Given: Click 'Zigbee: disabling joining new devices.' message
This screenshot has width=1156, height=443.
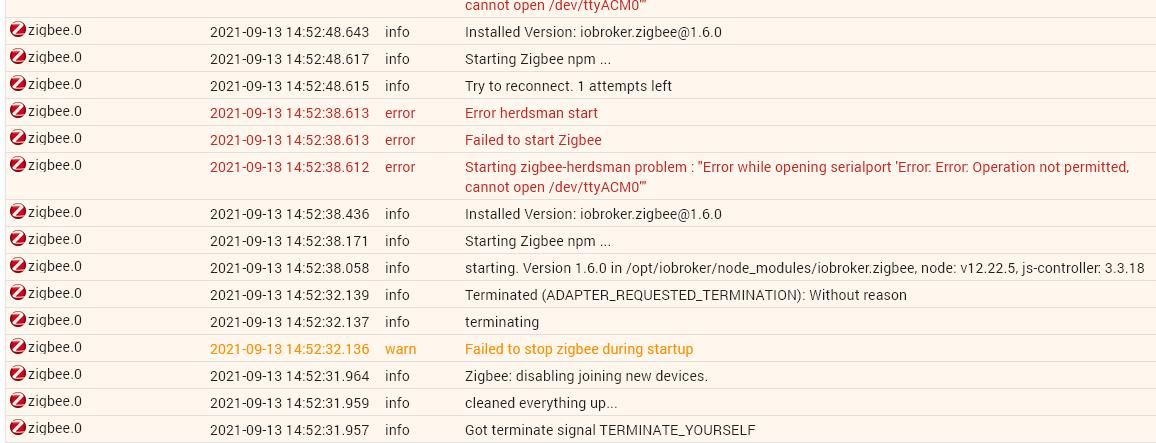Looking at the screenshot, I should click(x=586, y=376).
